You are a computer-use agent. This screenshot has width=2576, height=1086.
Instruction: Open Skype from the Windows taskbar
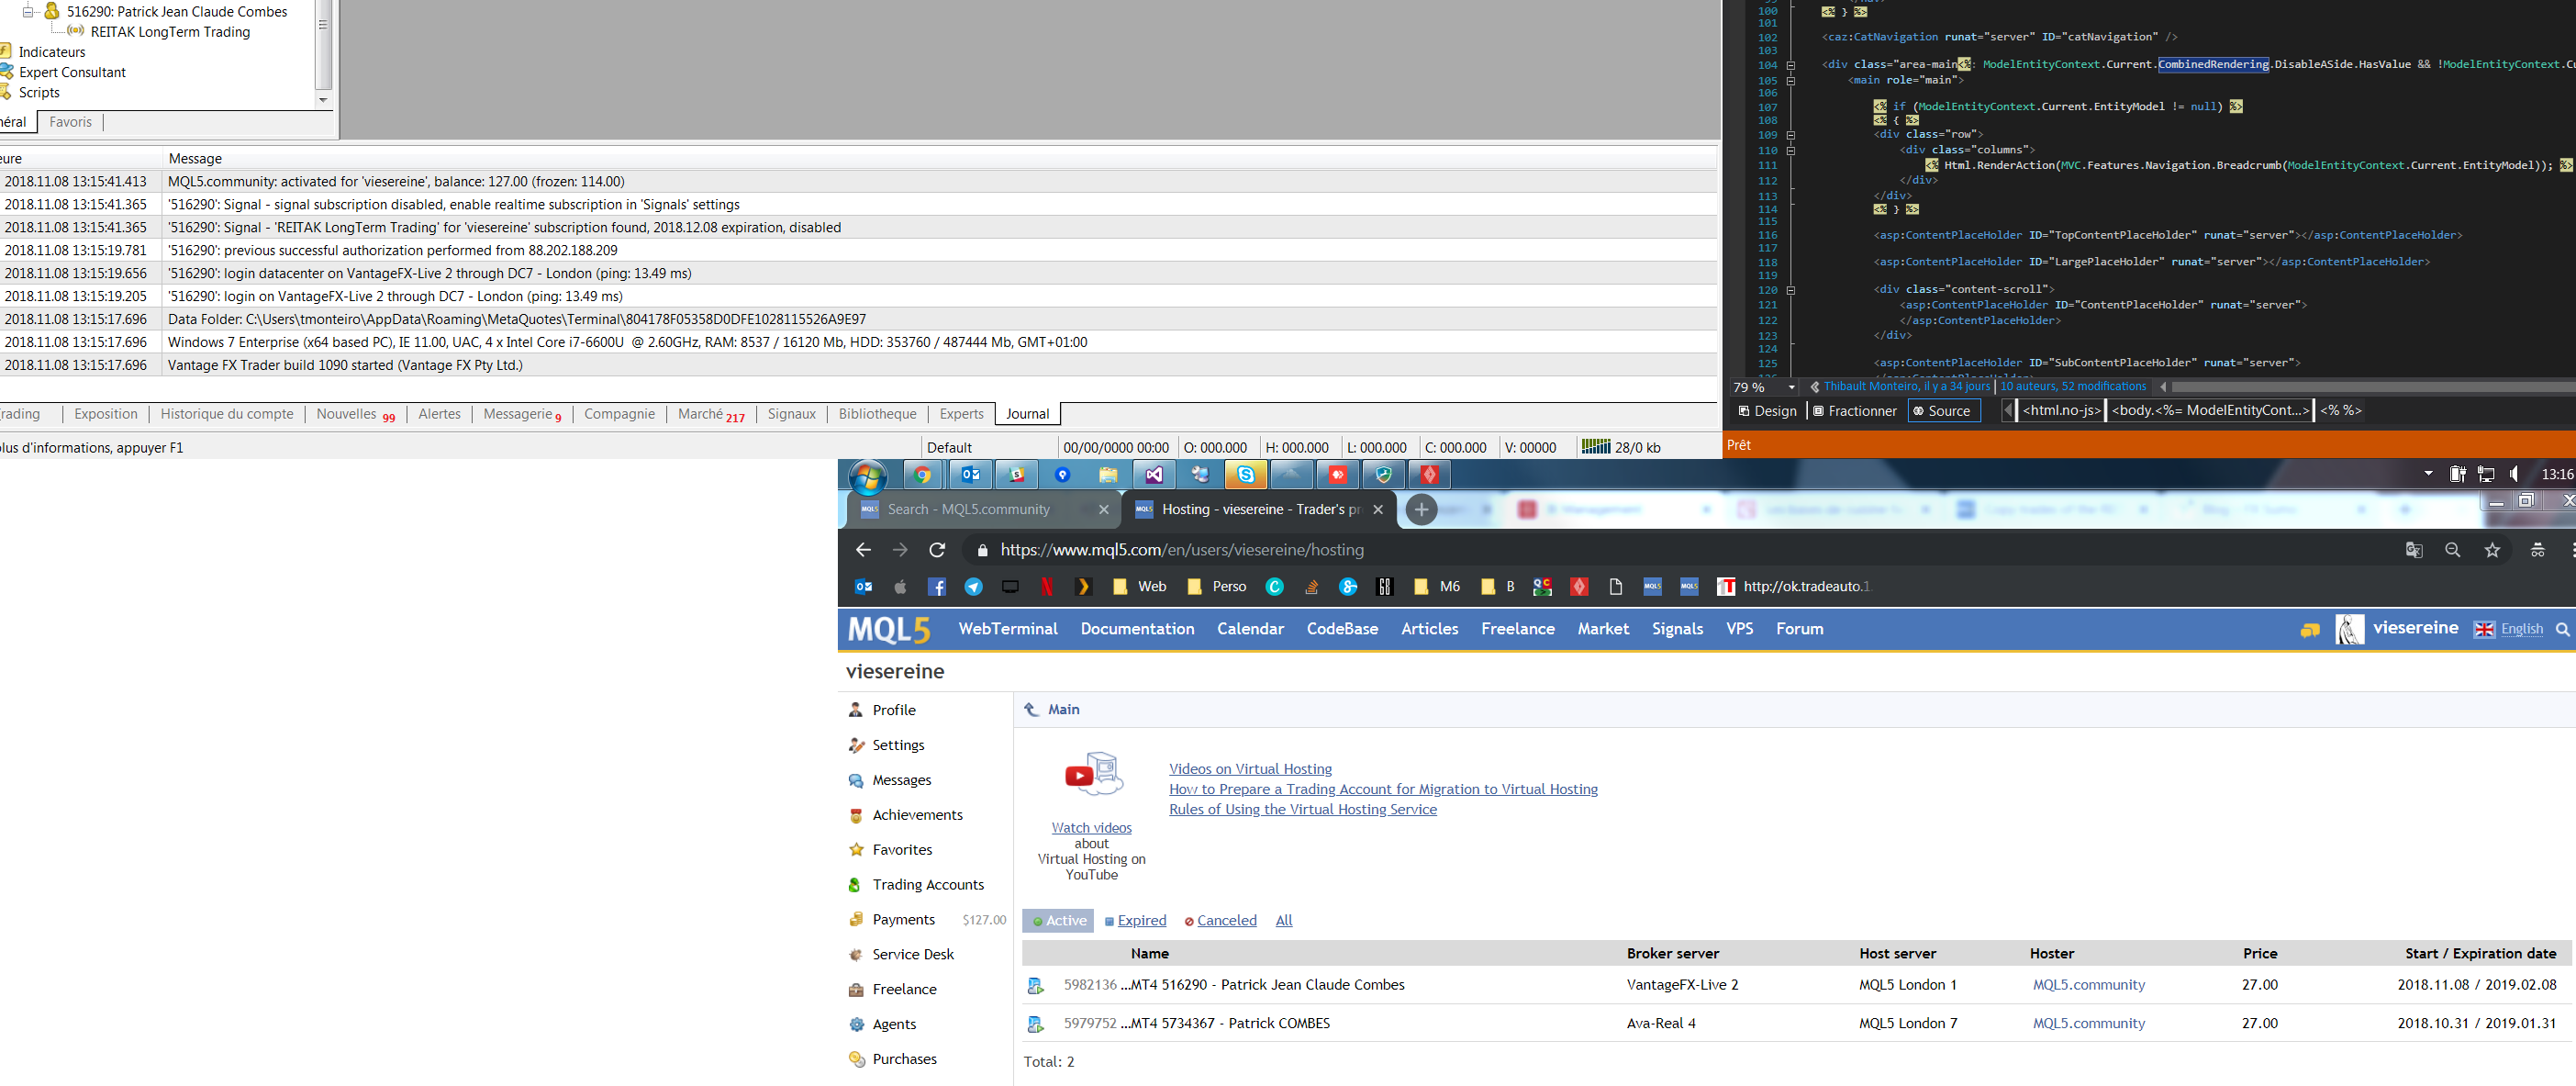pos(1246,475)
